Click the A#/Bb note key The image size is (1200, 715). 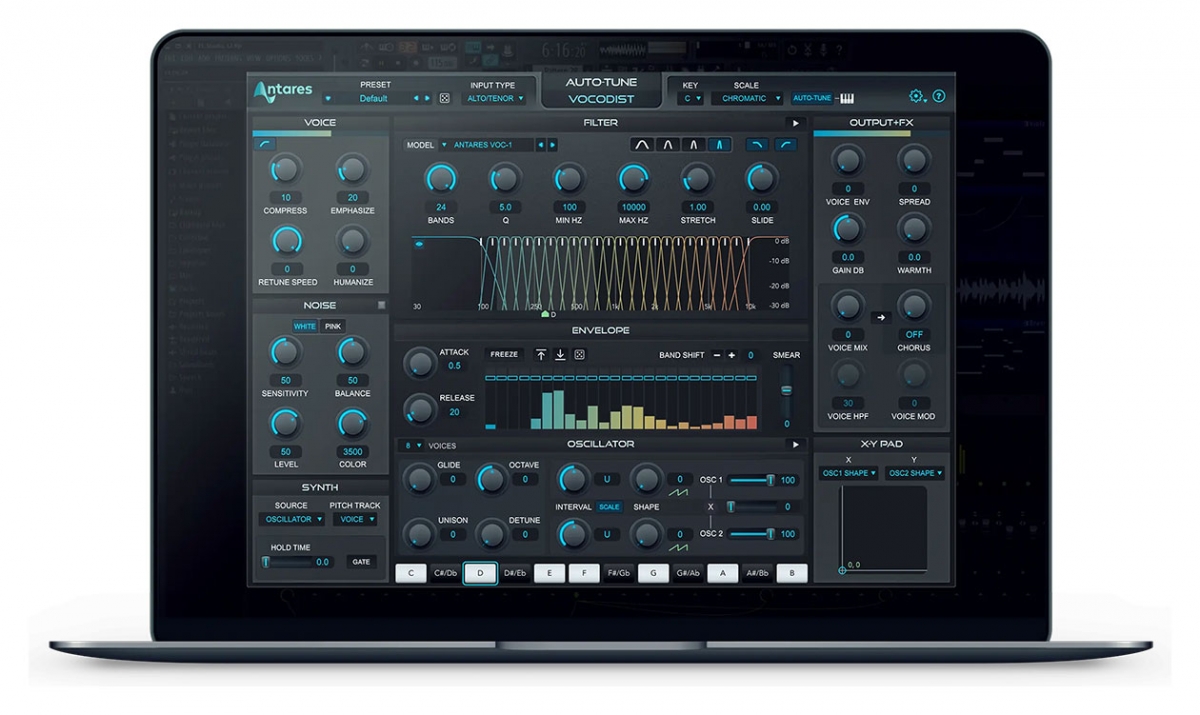click(x=757, y=573)
